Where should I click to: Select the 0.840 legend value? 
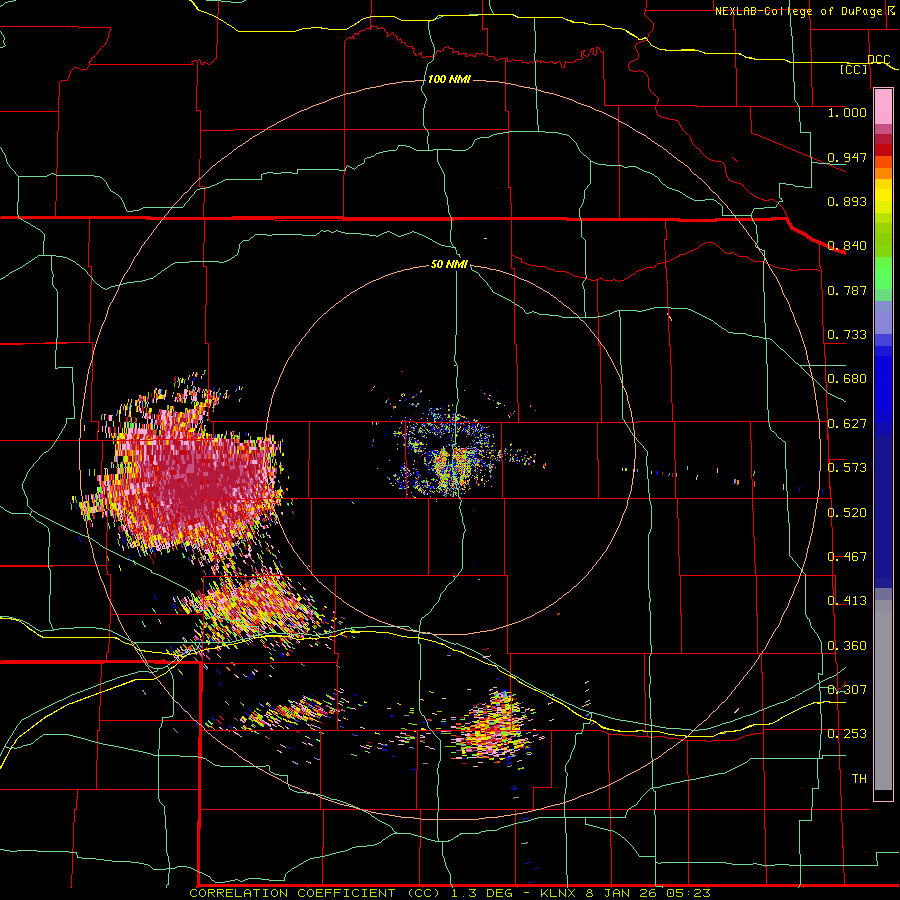tap(847, 246)
